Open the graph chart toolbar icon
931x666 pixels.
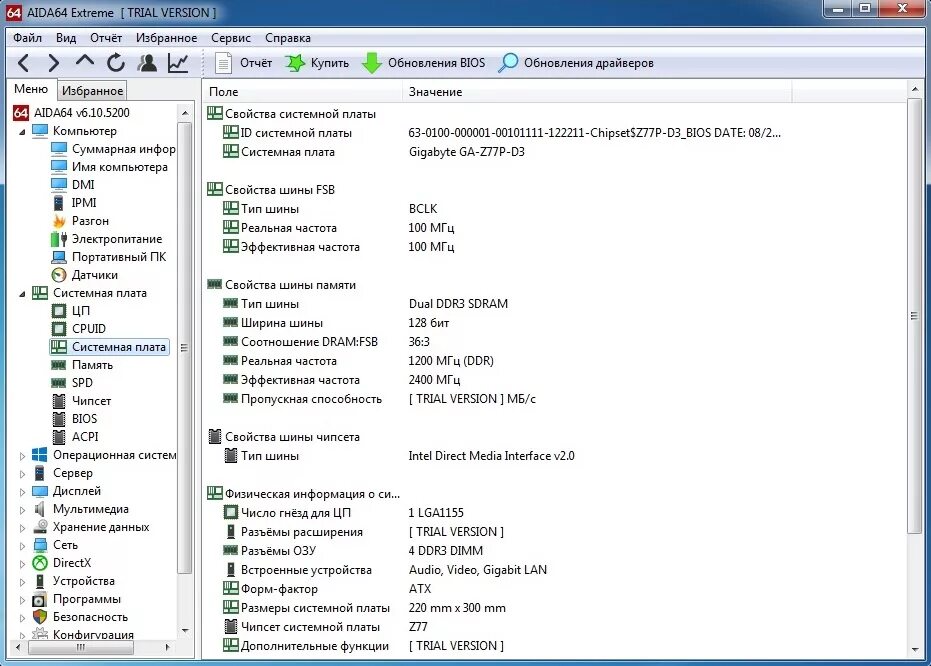178,63
